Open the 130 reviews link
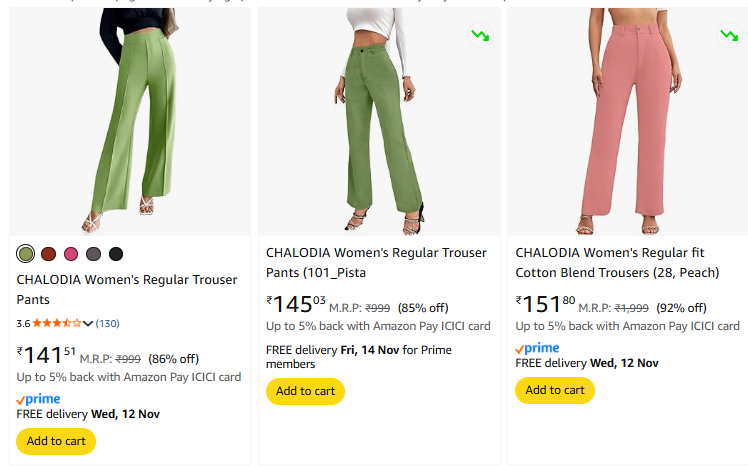The image size is (748, 466). point(108,323)
